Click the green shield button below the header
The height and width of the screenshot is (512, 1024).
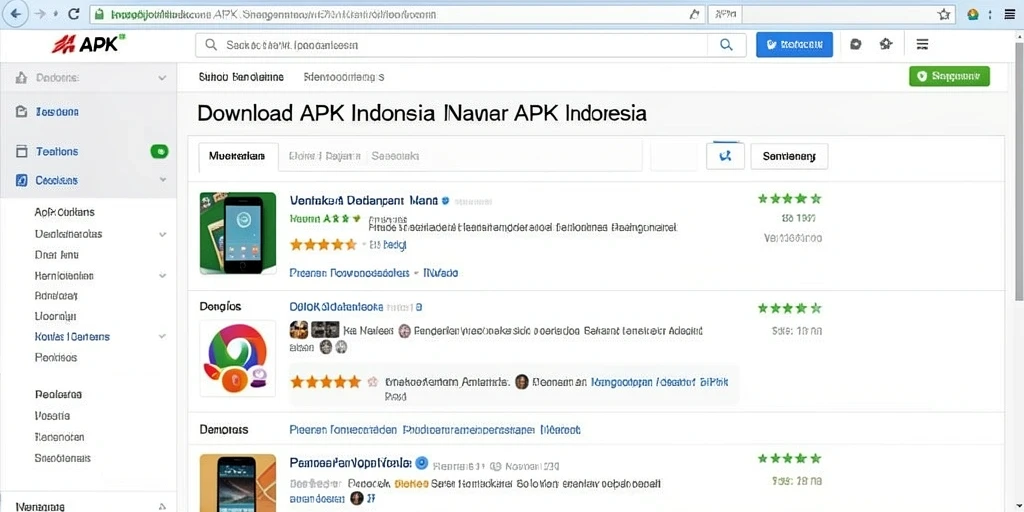(949, 76)
